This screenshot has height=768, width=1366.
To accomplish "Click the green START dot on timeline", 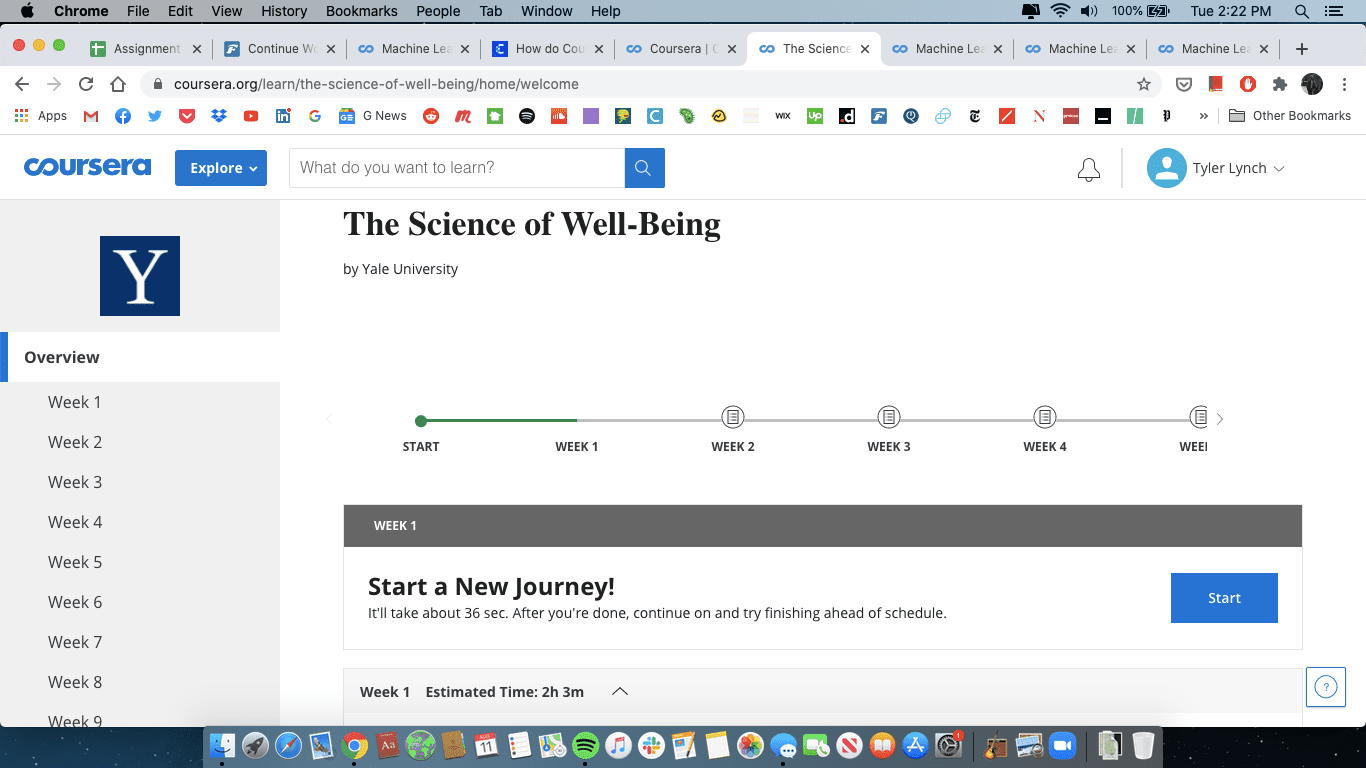I will point(421,421).
